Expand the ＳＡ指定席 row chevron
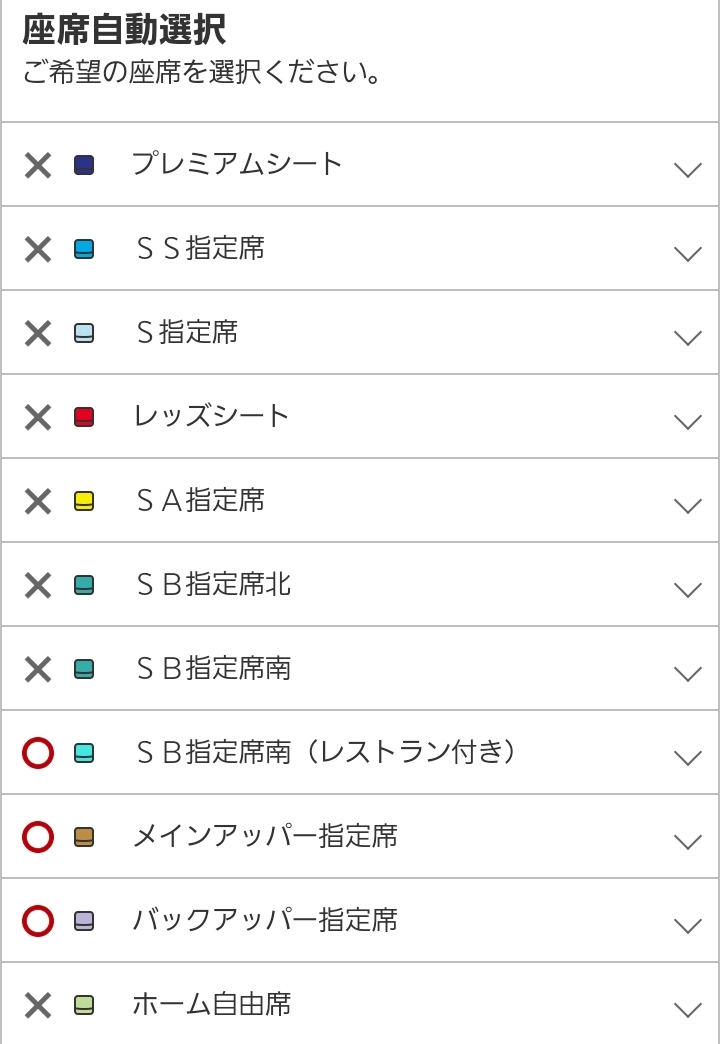This screenshot has height=1044, width=720. pos(687,505)
